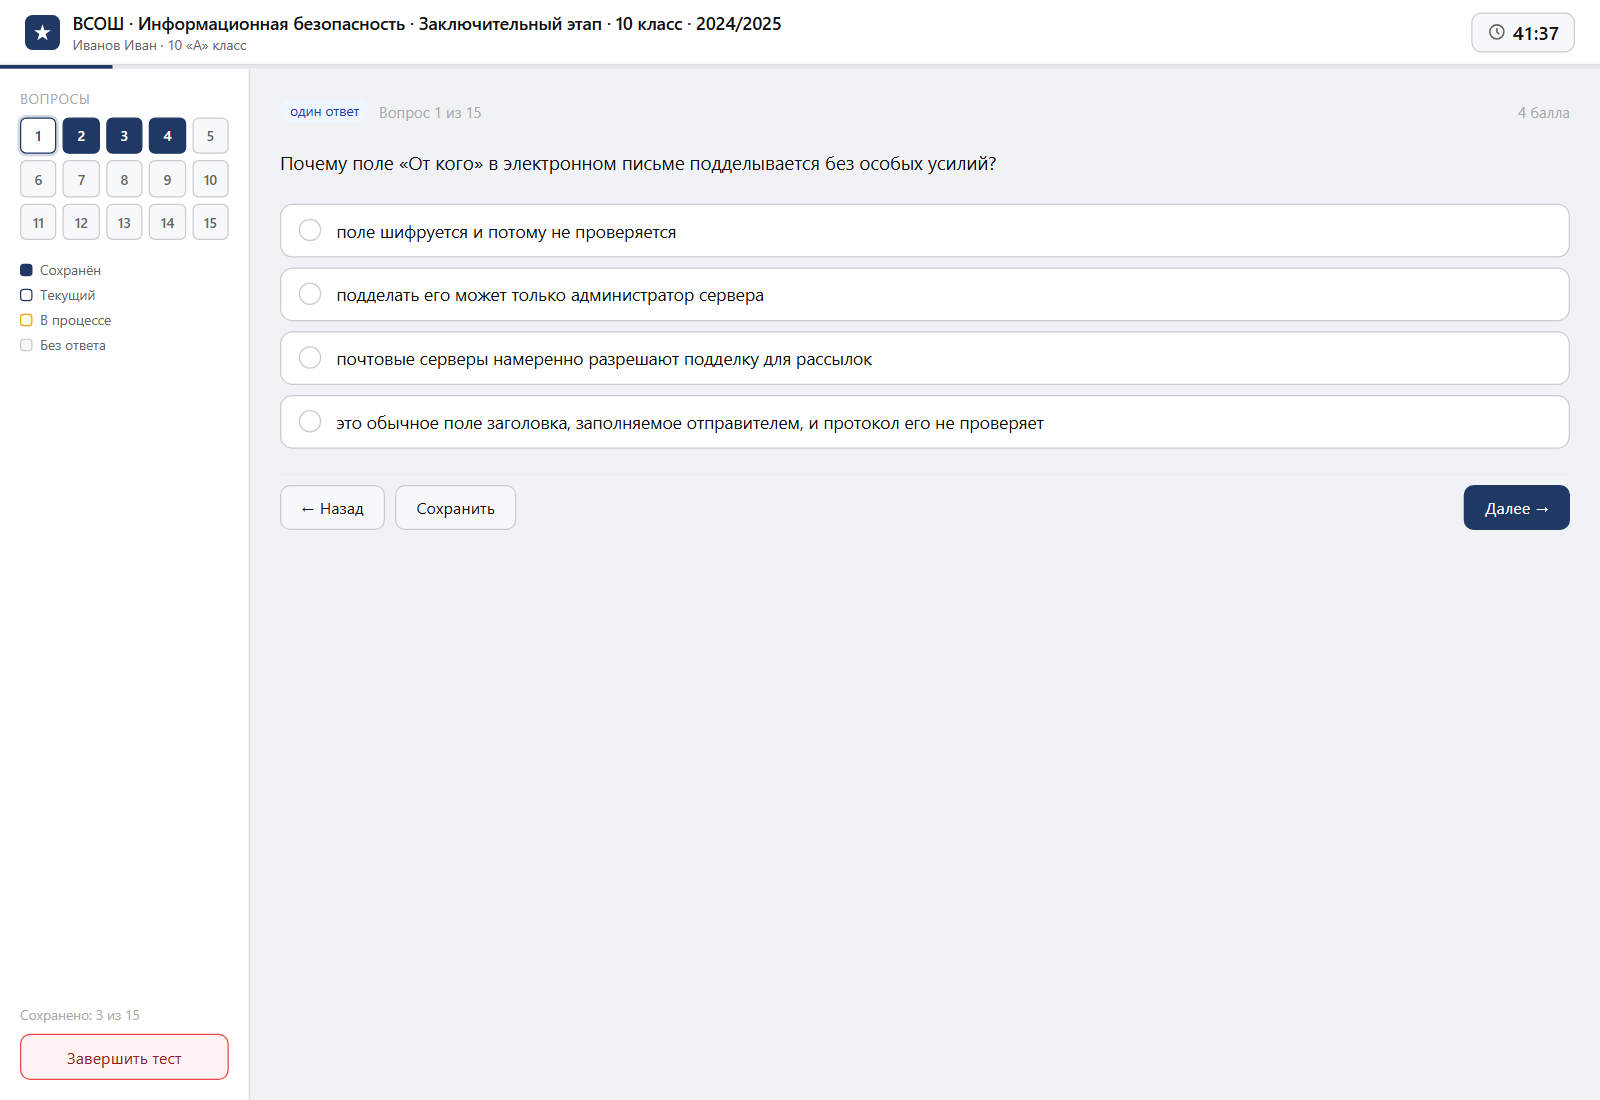Open saved question 4
The width and height of the screenshot is (1600, 1100).
pyautogui.click(x=167, y=136)
